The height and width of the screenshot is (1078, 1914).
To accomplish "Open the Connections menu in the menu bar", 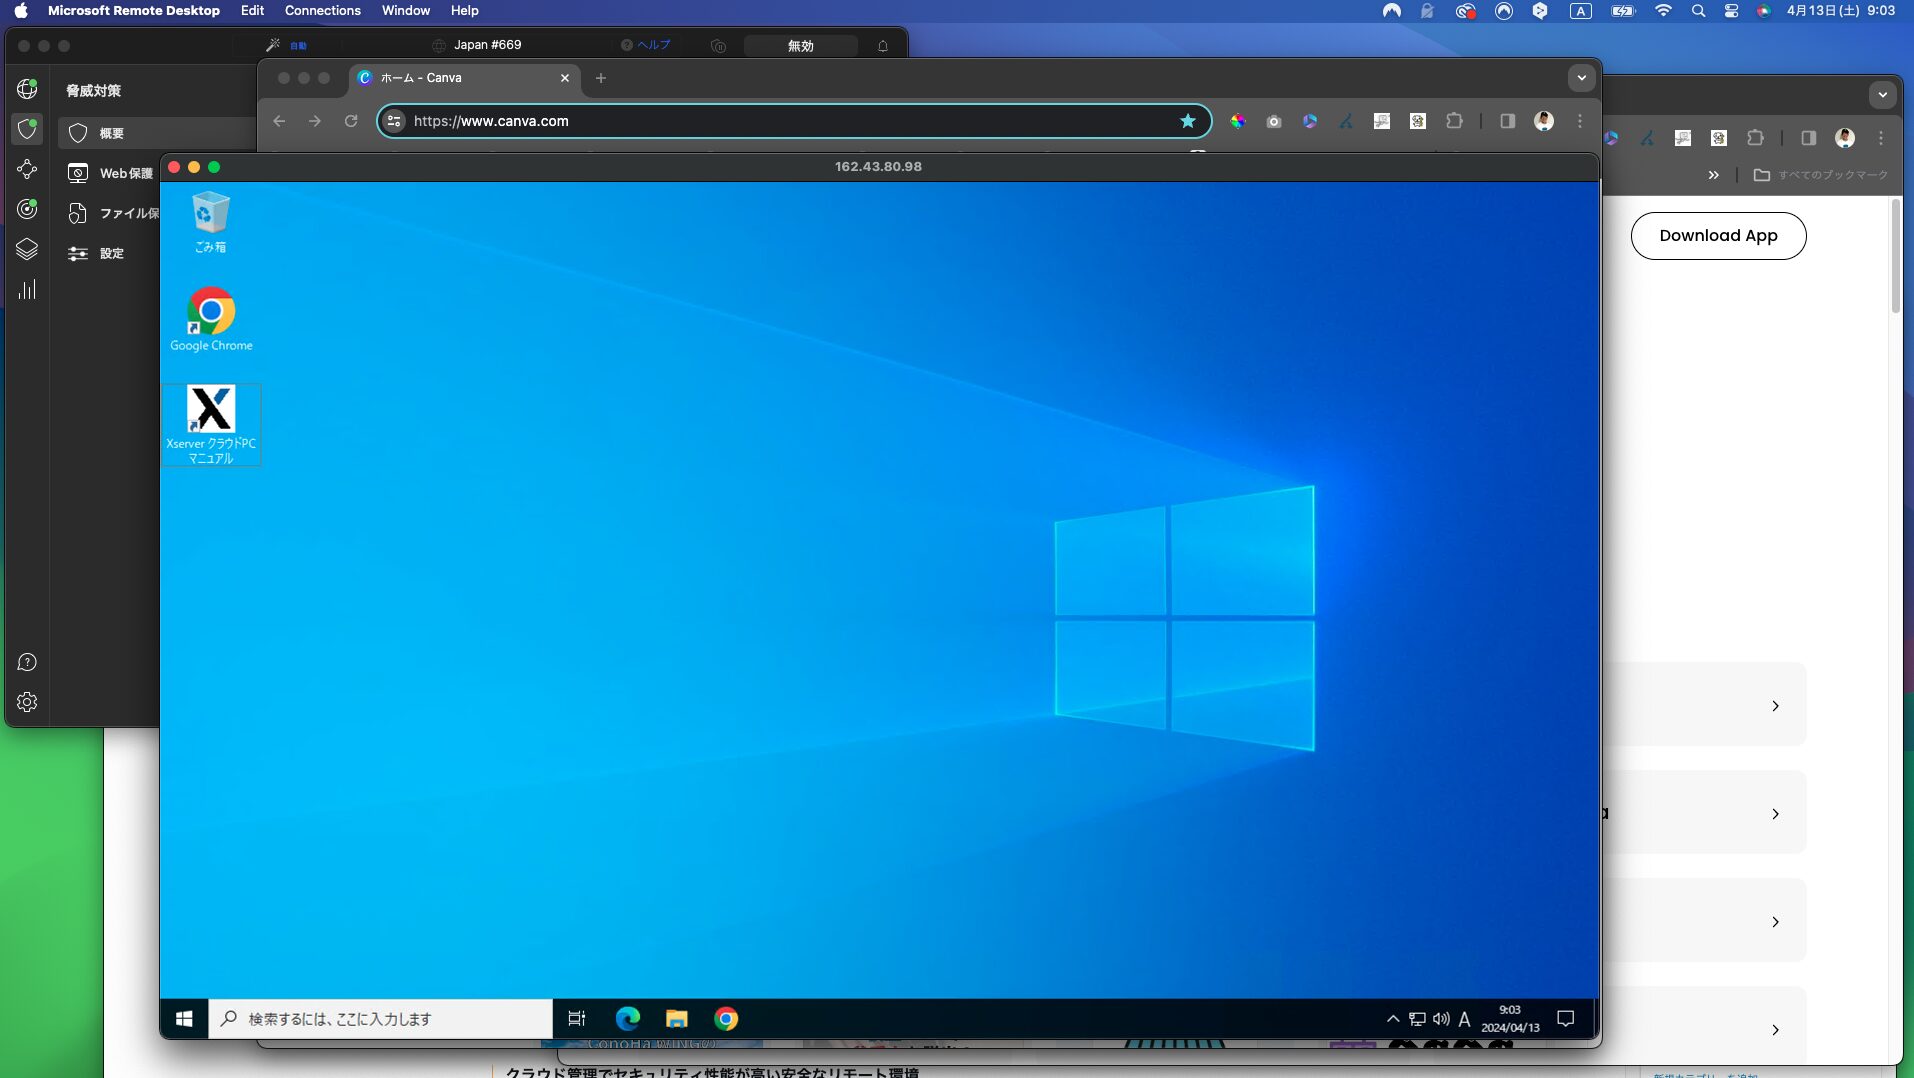I will coord(322,11).
